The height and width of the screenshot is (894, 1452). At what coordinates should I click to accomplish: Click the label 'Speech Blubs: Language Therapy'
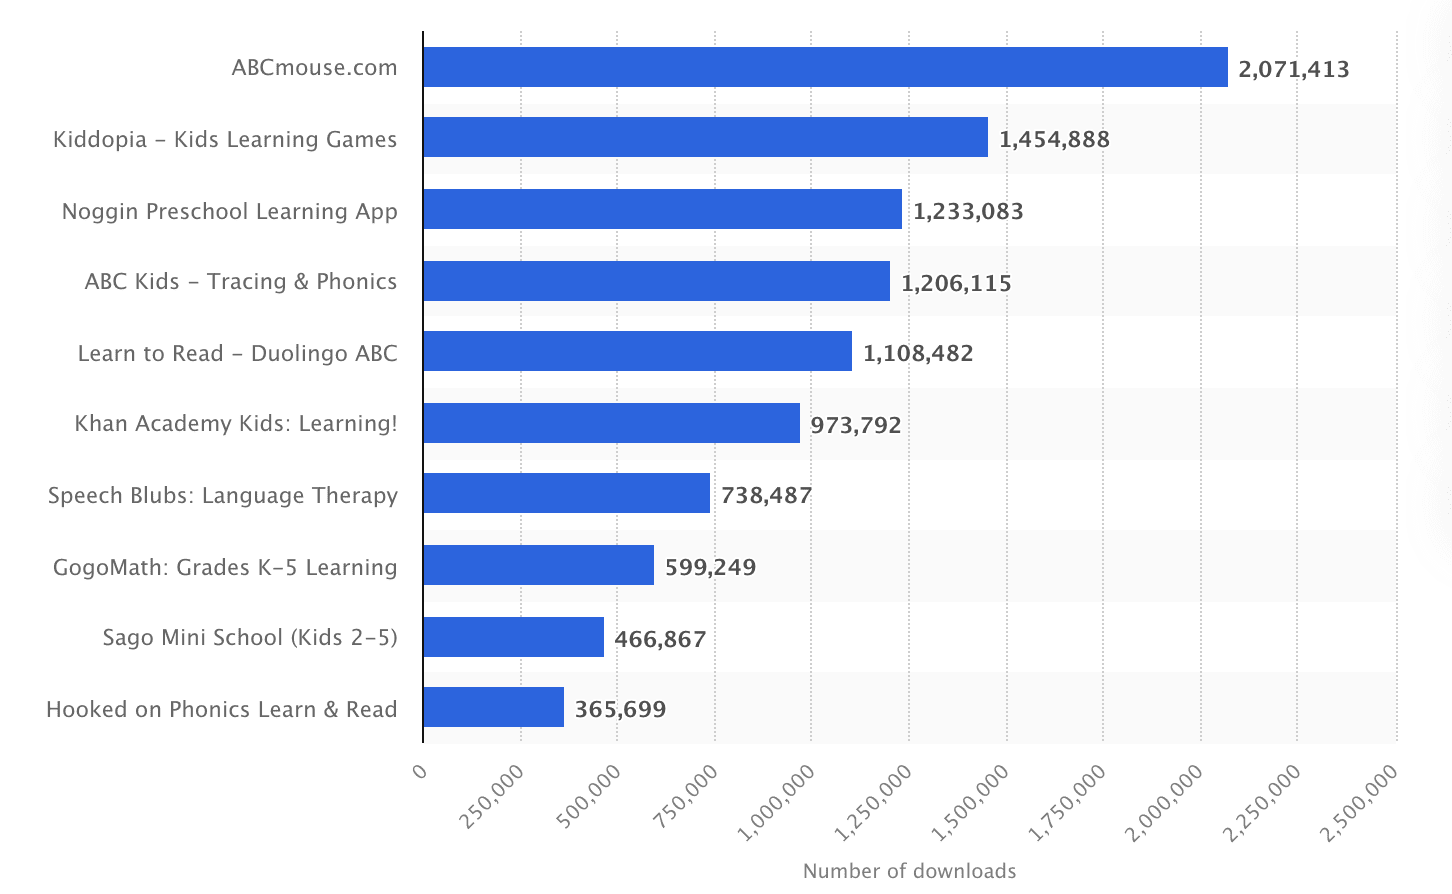point(223,496)
